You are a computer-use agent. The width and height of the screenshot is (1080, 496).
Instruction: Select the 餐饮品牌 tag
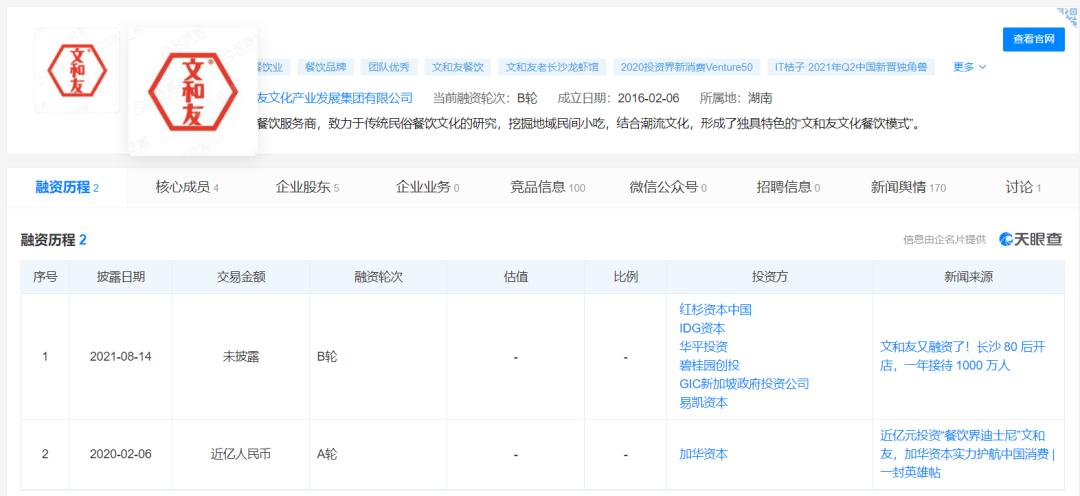tap(325, 67)
